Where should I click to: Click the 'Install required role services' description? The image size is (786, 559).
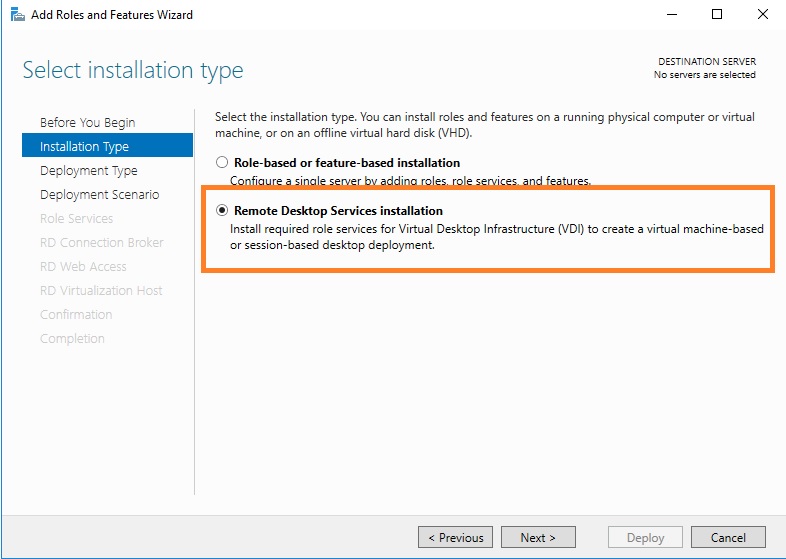coord(497,237)
